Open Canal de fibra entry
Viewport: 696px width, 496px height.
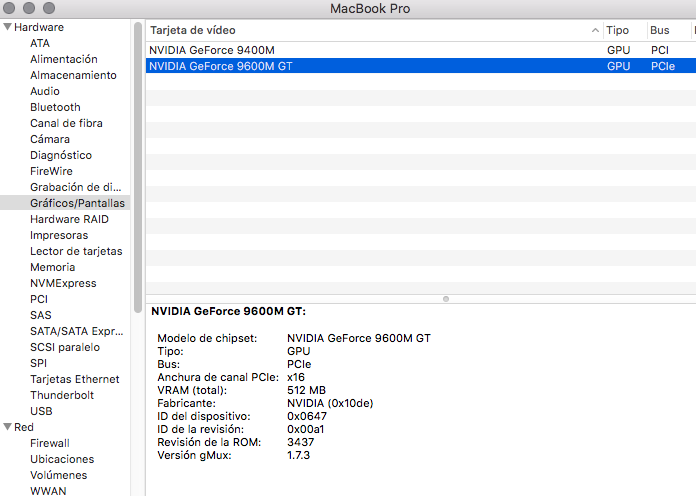coord(66,123)
